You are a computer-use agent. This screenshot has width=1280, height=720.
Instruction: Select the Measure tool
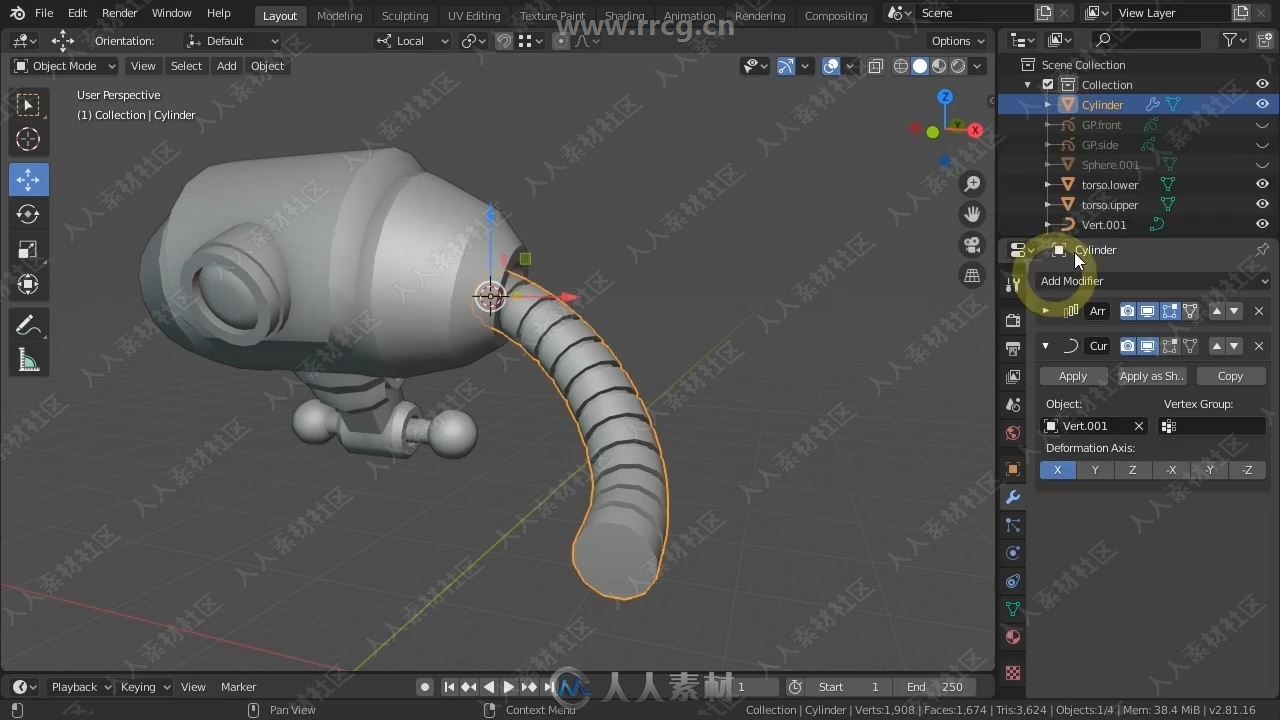(29, 361)
